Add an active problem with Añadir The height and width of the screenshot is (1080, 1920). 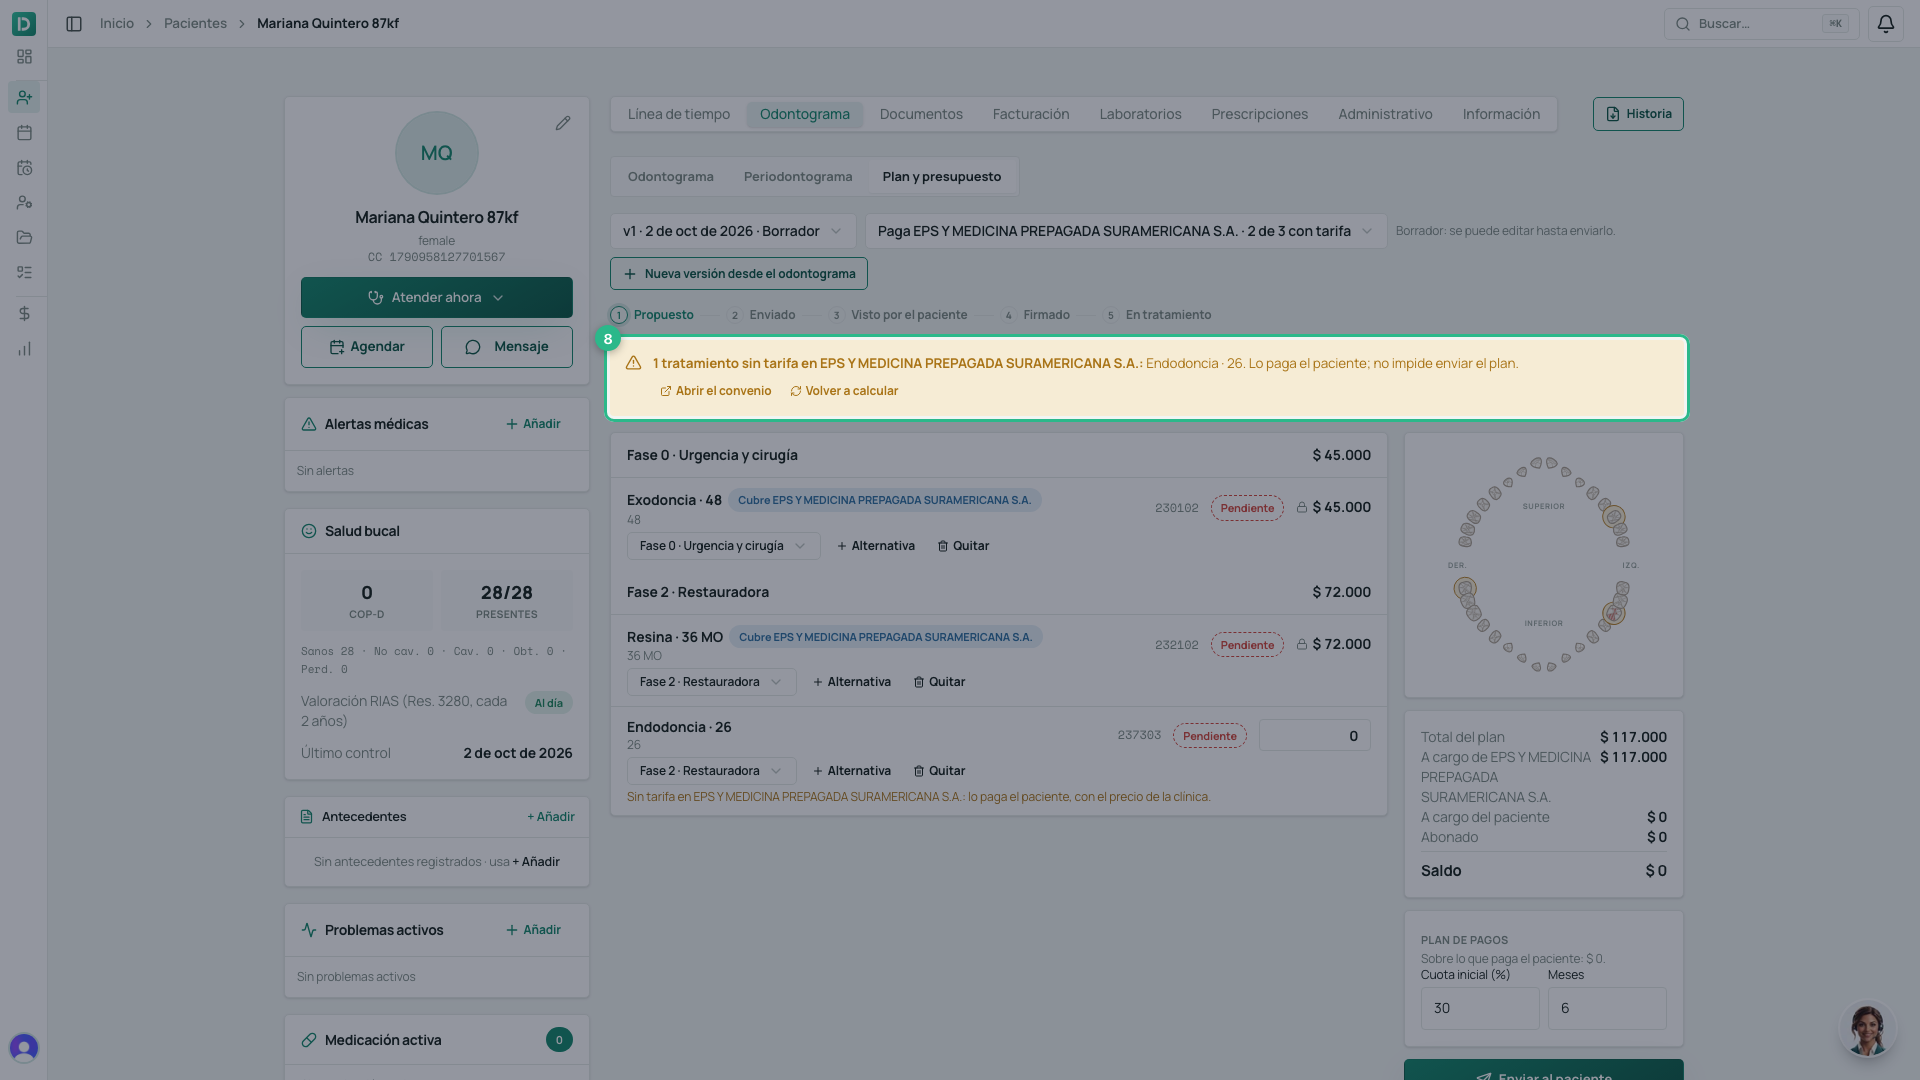533,930
